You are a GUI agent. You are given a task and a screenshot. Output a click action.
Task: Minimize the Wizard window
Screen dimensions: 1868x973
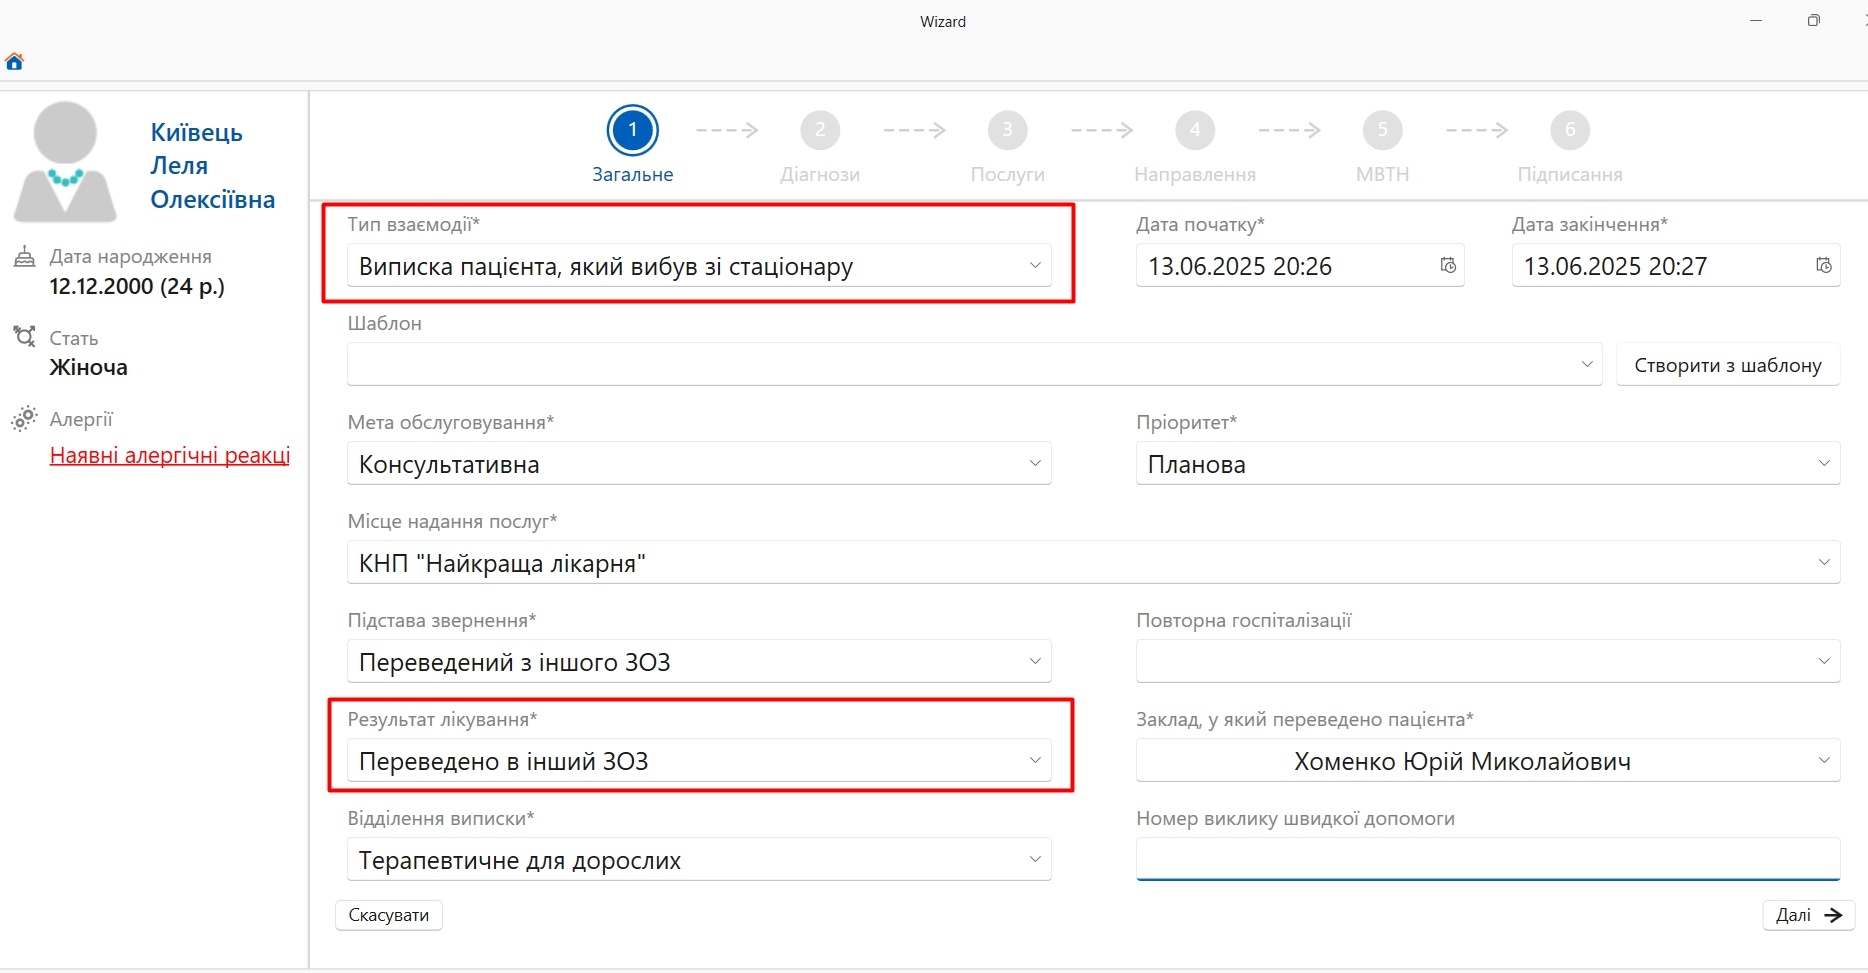pos(1756,21)
